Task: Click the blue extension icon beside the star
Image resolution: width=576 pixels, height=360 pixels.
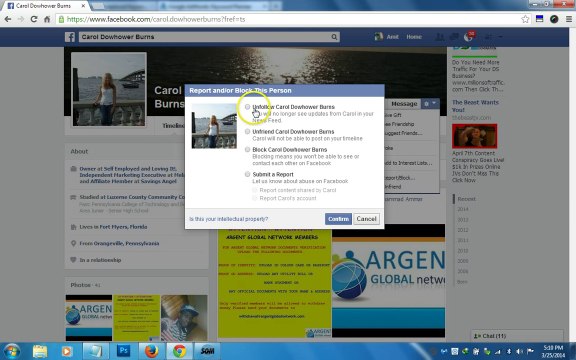Action: point(539,19)
